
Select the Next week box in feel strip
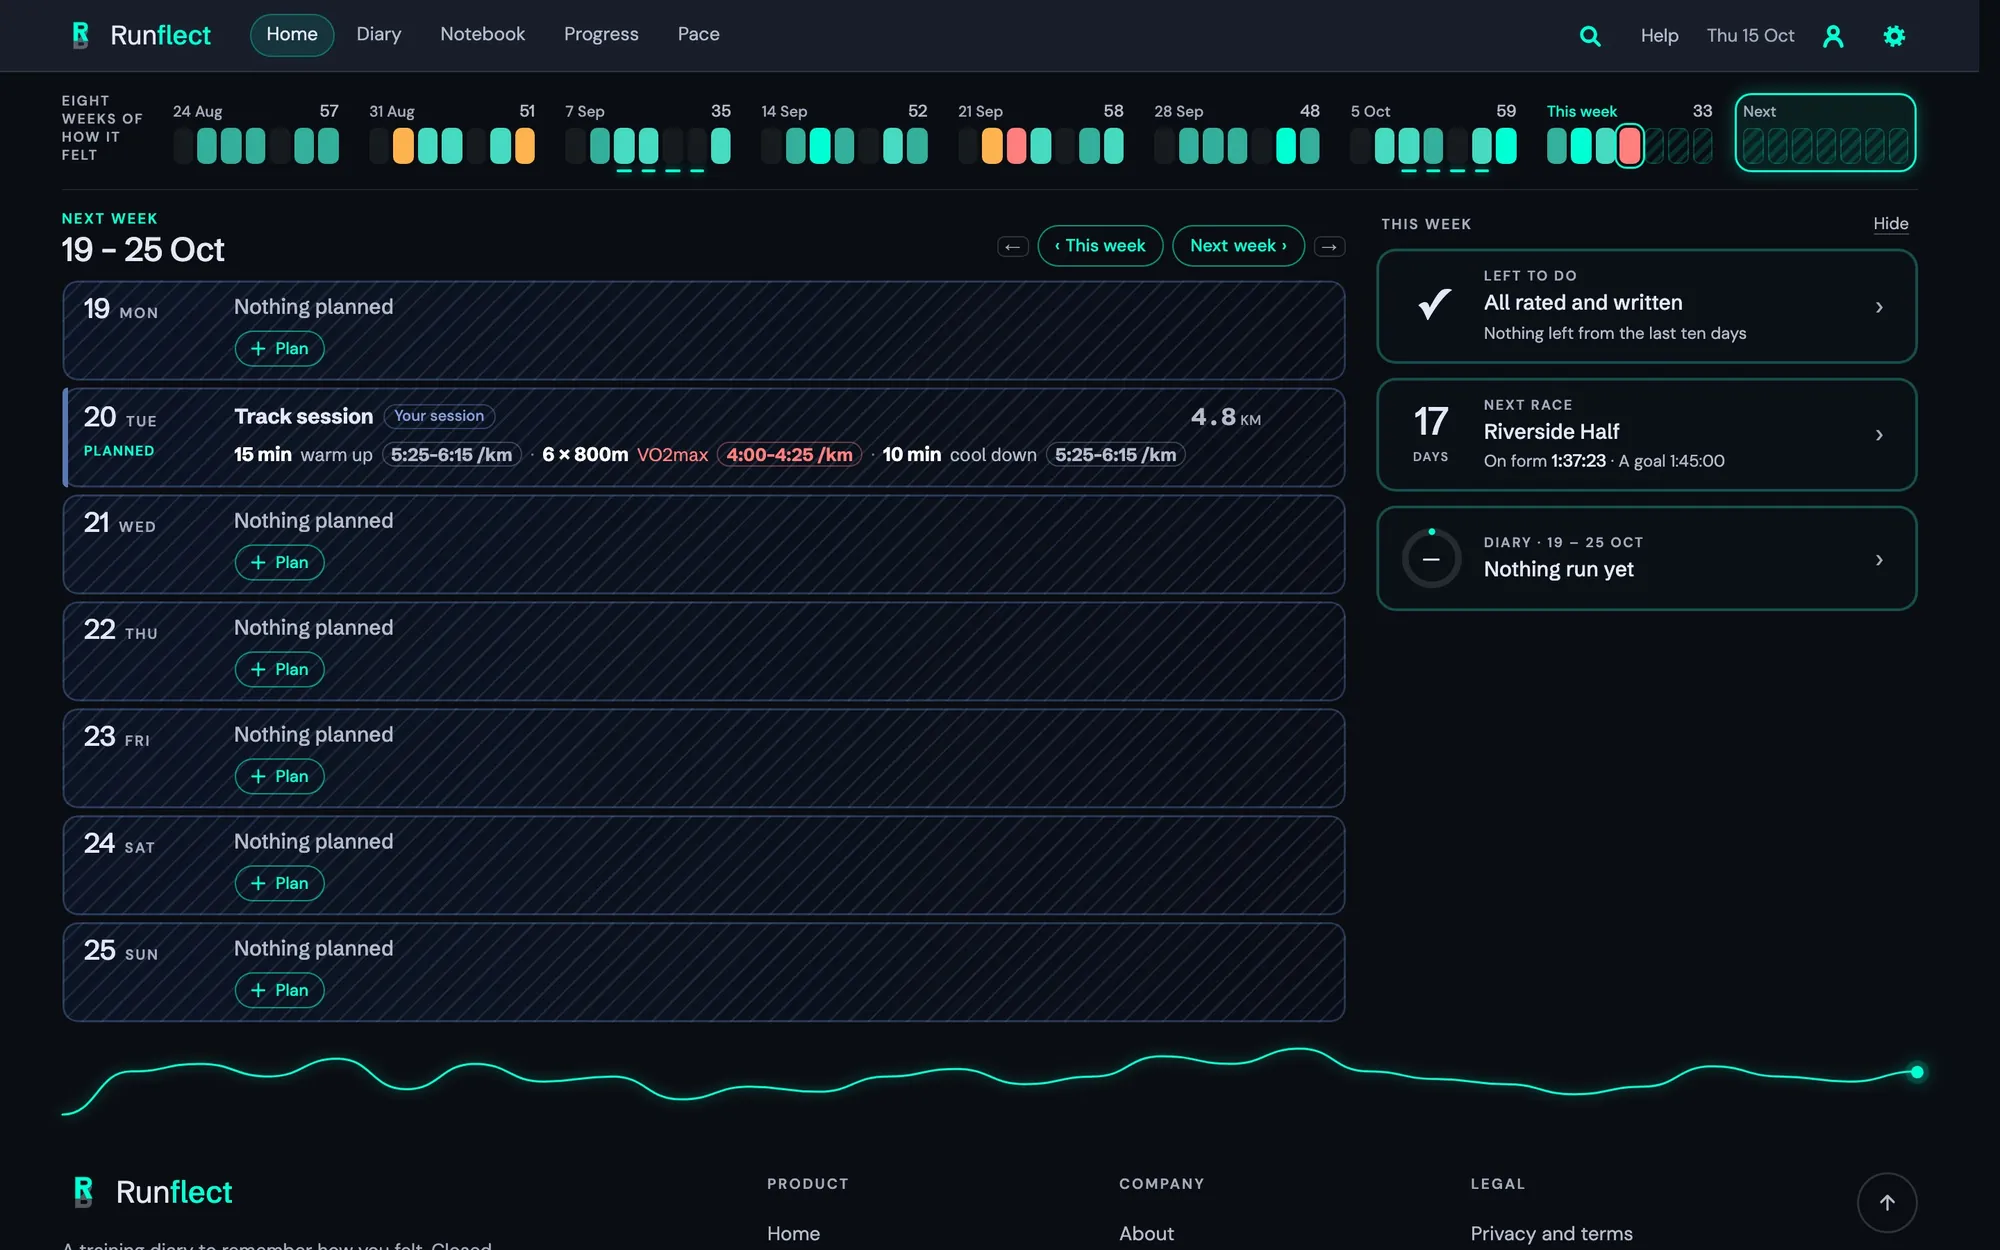coord(1825,133)
